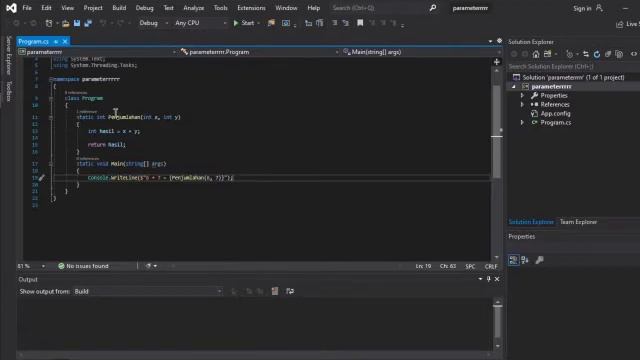Click the Visual Studio logo icon

(11, 8)
